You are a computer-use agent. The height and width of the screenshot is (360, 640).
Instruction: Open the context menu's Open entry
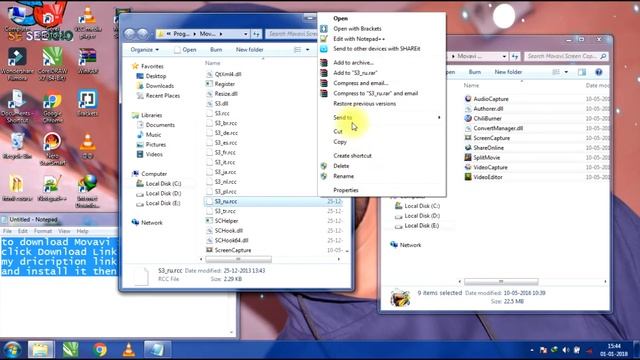340,18
